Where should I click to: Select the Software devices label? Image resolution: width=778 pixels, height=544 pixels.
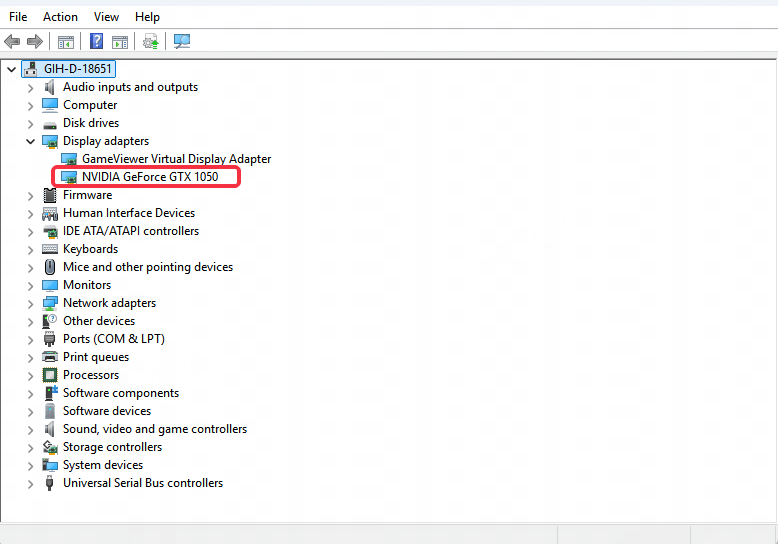107,411
